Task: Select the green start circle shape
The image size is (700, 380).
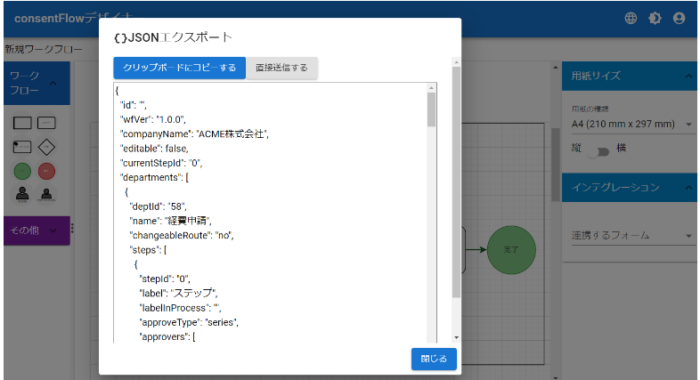Action: [22, 171]
